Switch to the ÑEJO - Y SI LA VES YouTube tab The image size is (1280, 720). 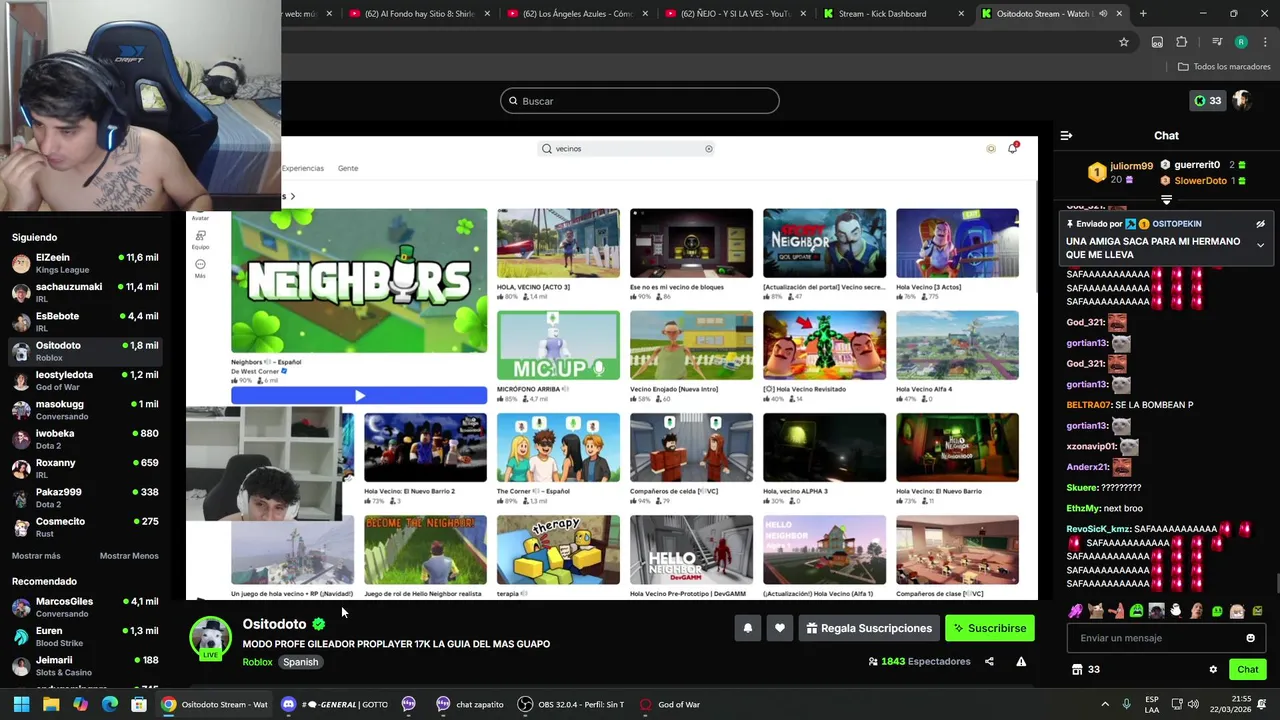tap(735, 14)
